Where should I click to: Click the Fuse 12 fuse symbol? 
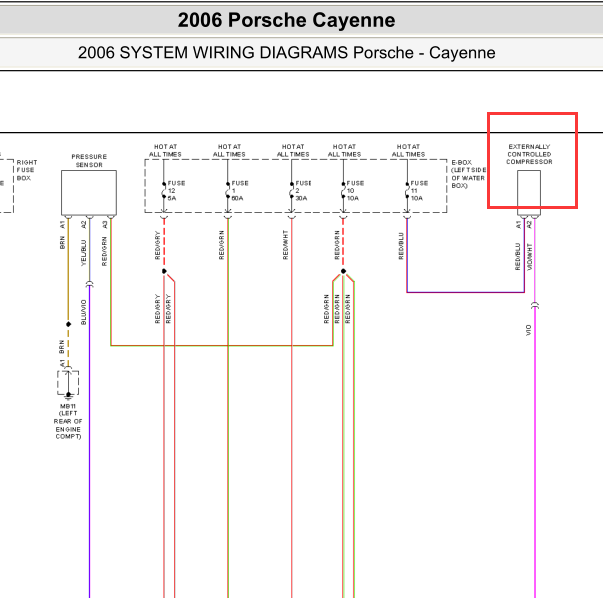point(164,190)
